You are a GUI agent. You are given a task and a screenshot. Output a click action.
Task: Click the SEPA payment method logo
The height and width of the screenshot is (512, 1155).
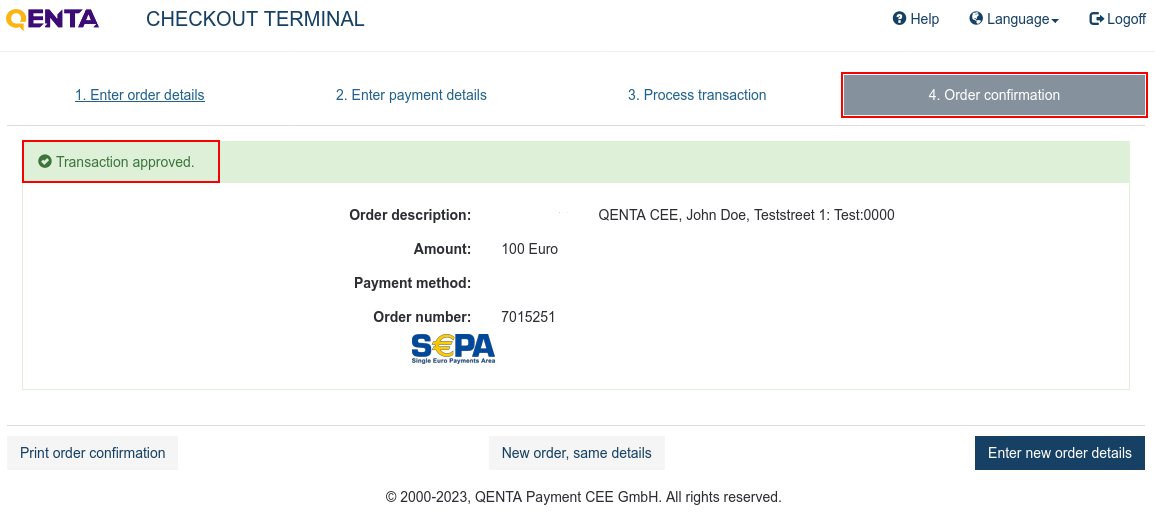point(453,348)
